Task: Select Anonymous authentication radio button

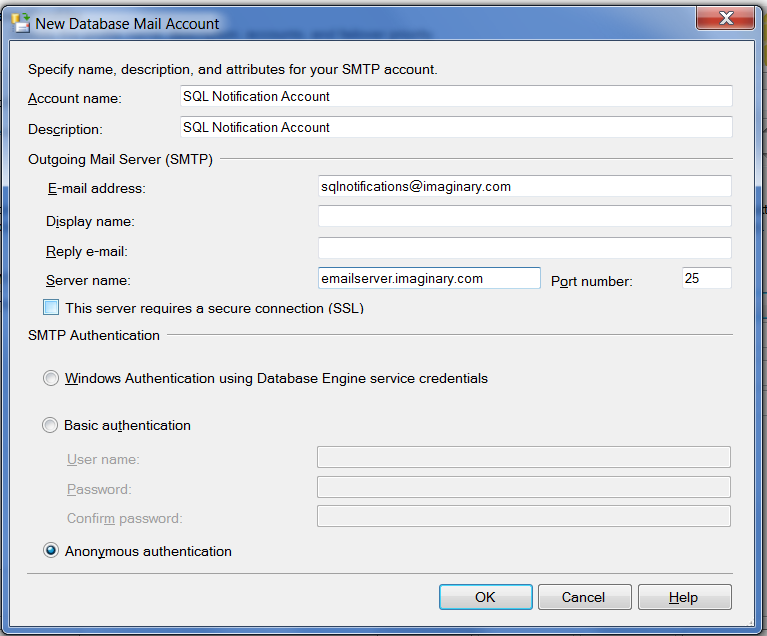Action: pyautogui.click(x=51, y=551)
